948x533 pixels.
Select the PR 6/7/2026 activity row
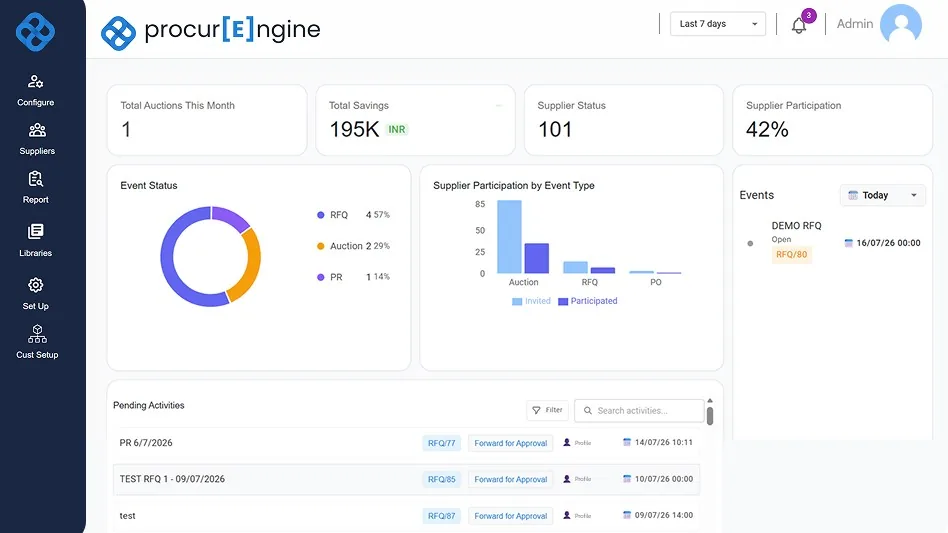406,443
